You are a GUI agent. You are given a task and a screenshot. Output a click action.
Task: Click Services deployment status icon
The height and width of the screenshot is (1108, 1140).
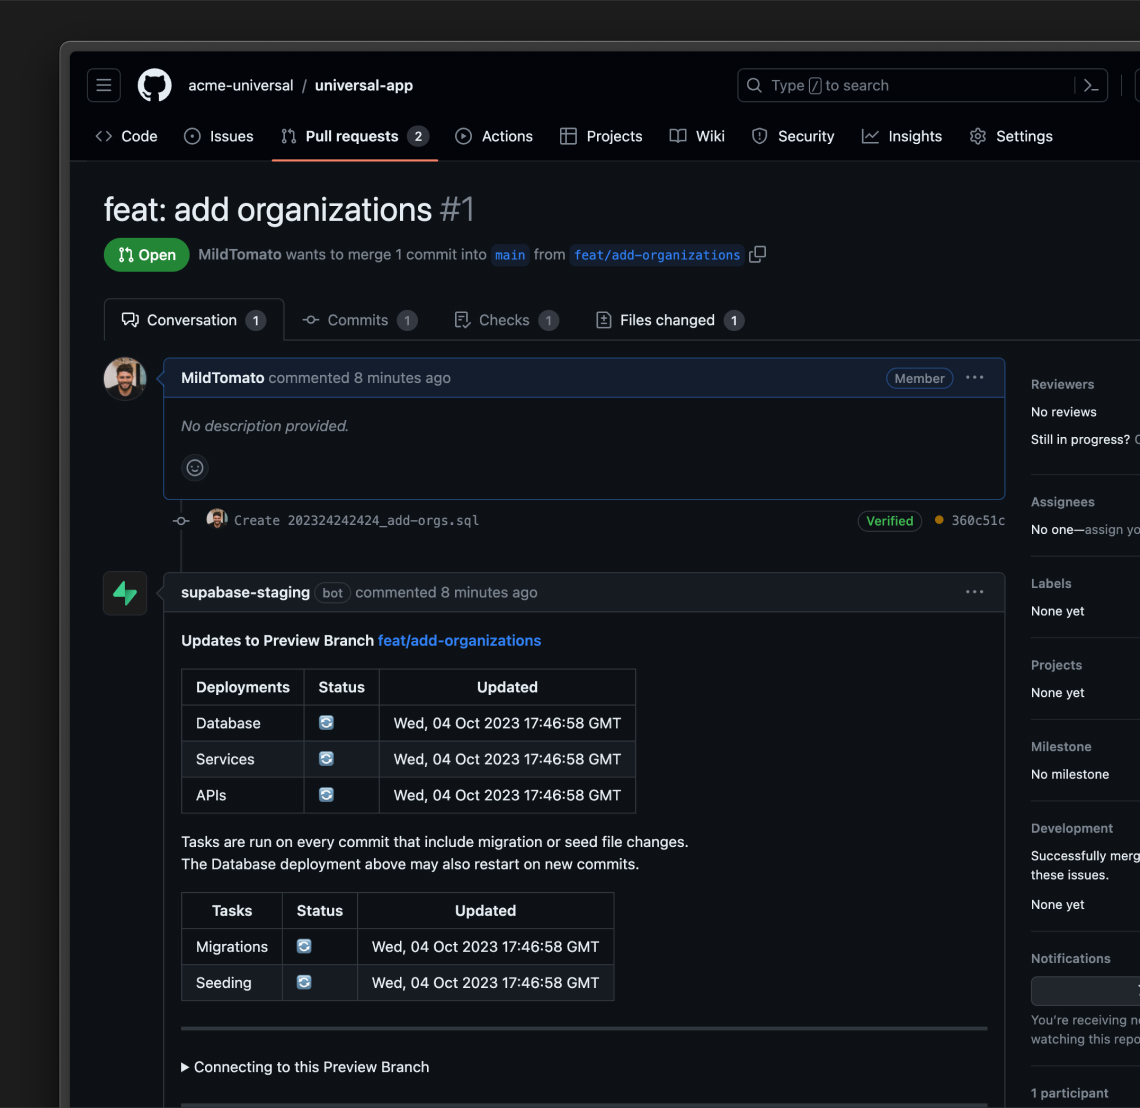tap(326, 759)
